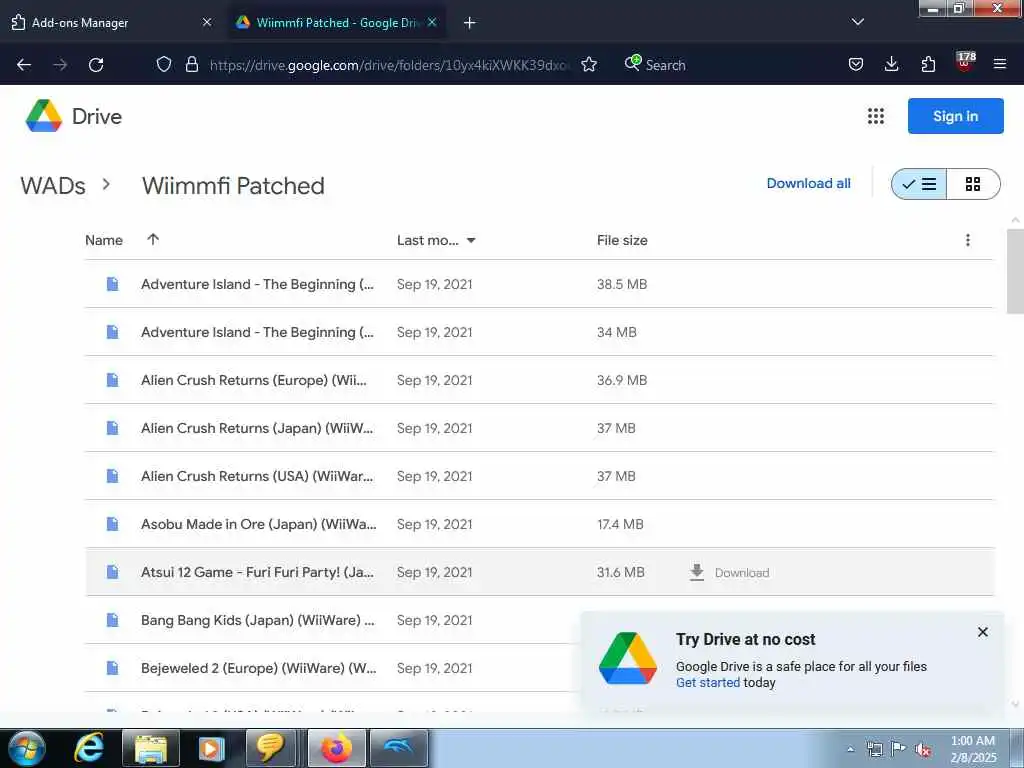
Task: Launch Internet Explorer from taskbar
Action: coord(89,748)
